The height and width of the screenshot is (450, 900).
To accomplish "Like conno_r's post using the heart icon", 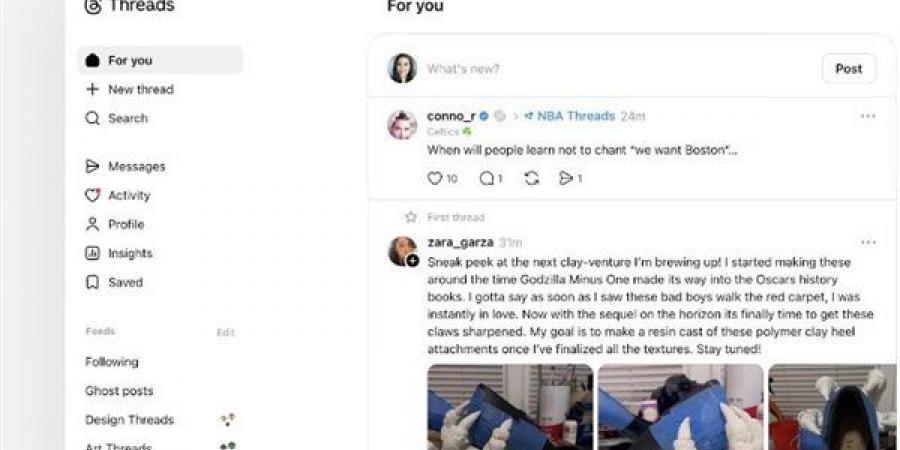I will click(x=435, y=179).
